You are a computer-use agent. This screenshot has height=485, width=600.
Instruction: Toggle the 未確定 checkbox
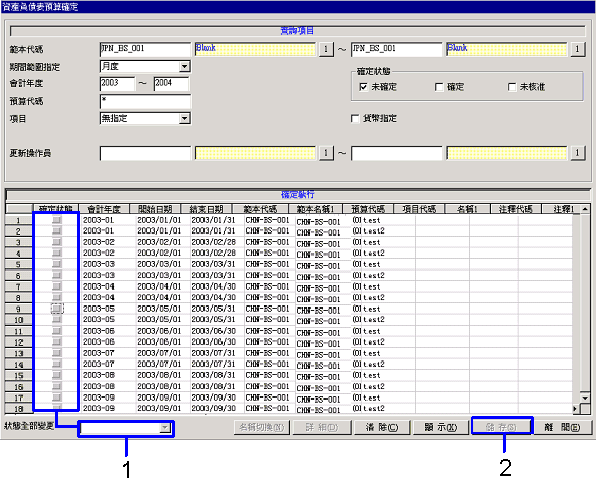click(363, 87)
